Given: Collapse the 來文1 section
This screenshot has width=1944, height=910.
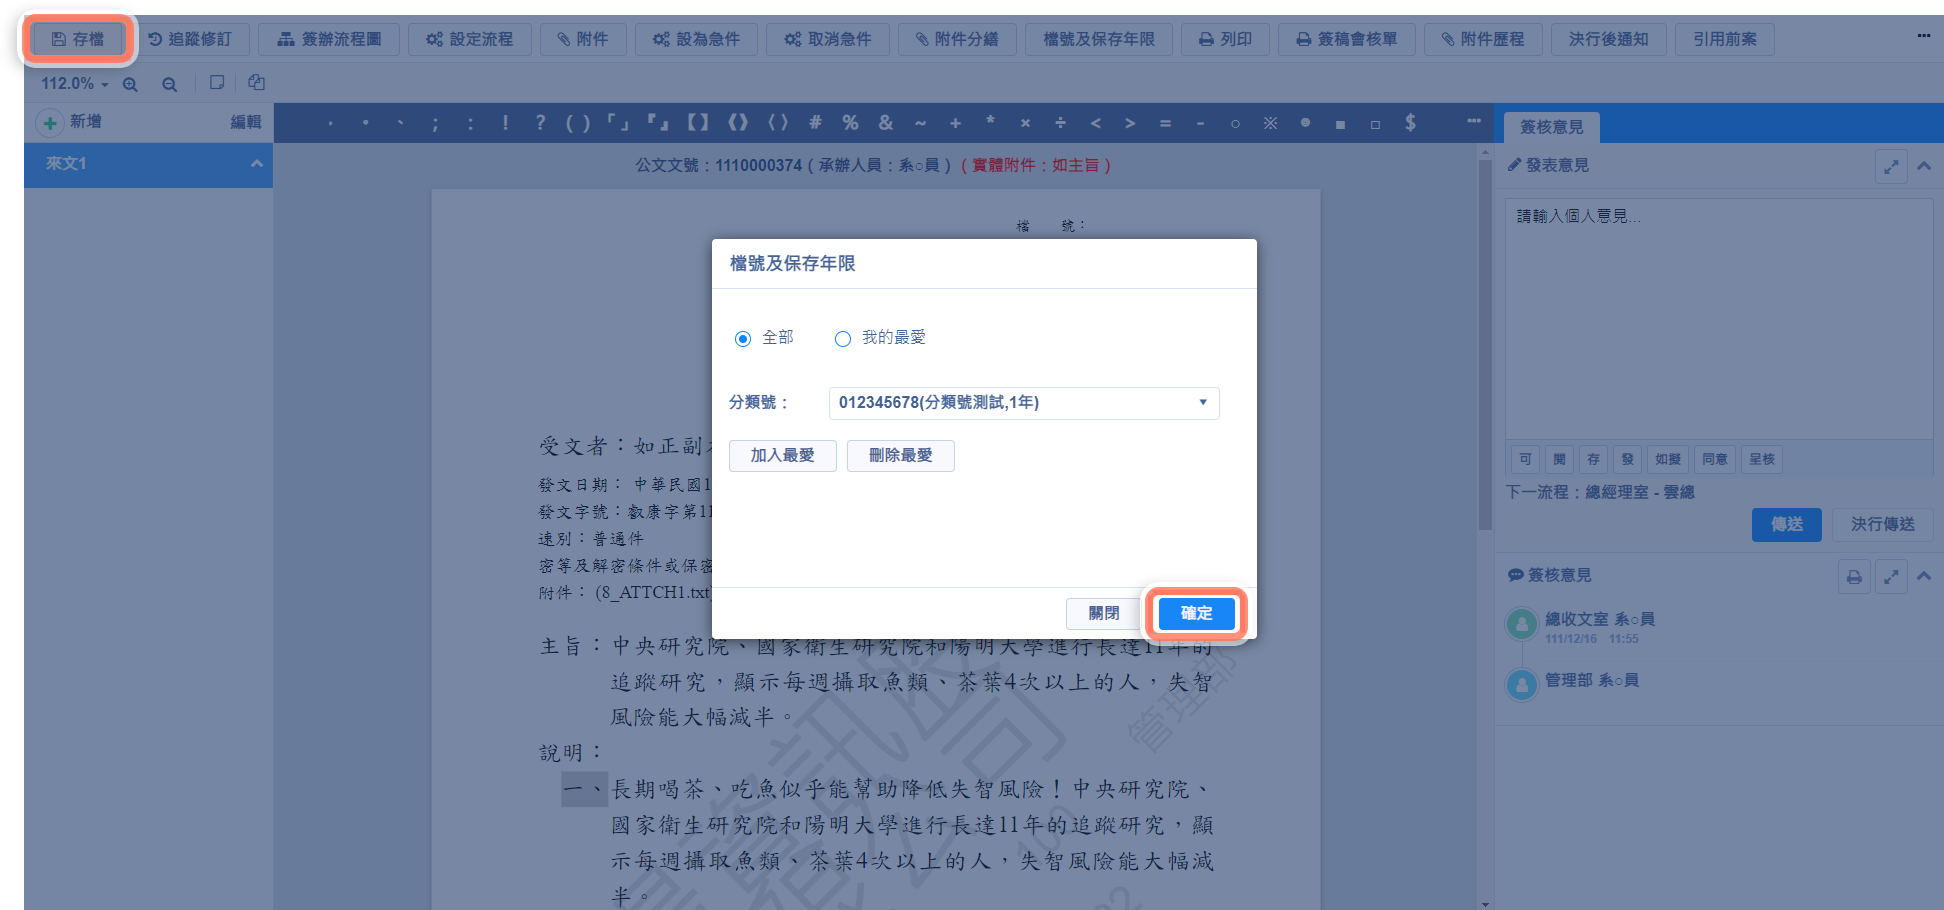Looking at the screenshot, I should (256, 163).
